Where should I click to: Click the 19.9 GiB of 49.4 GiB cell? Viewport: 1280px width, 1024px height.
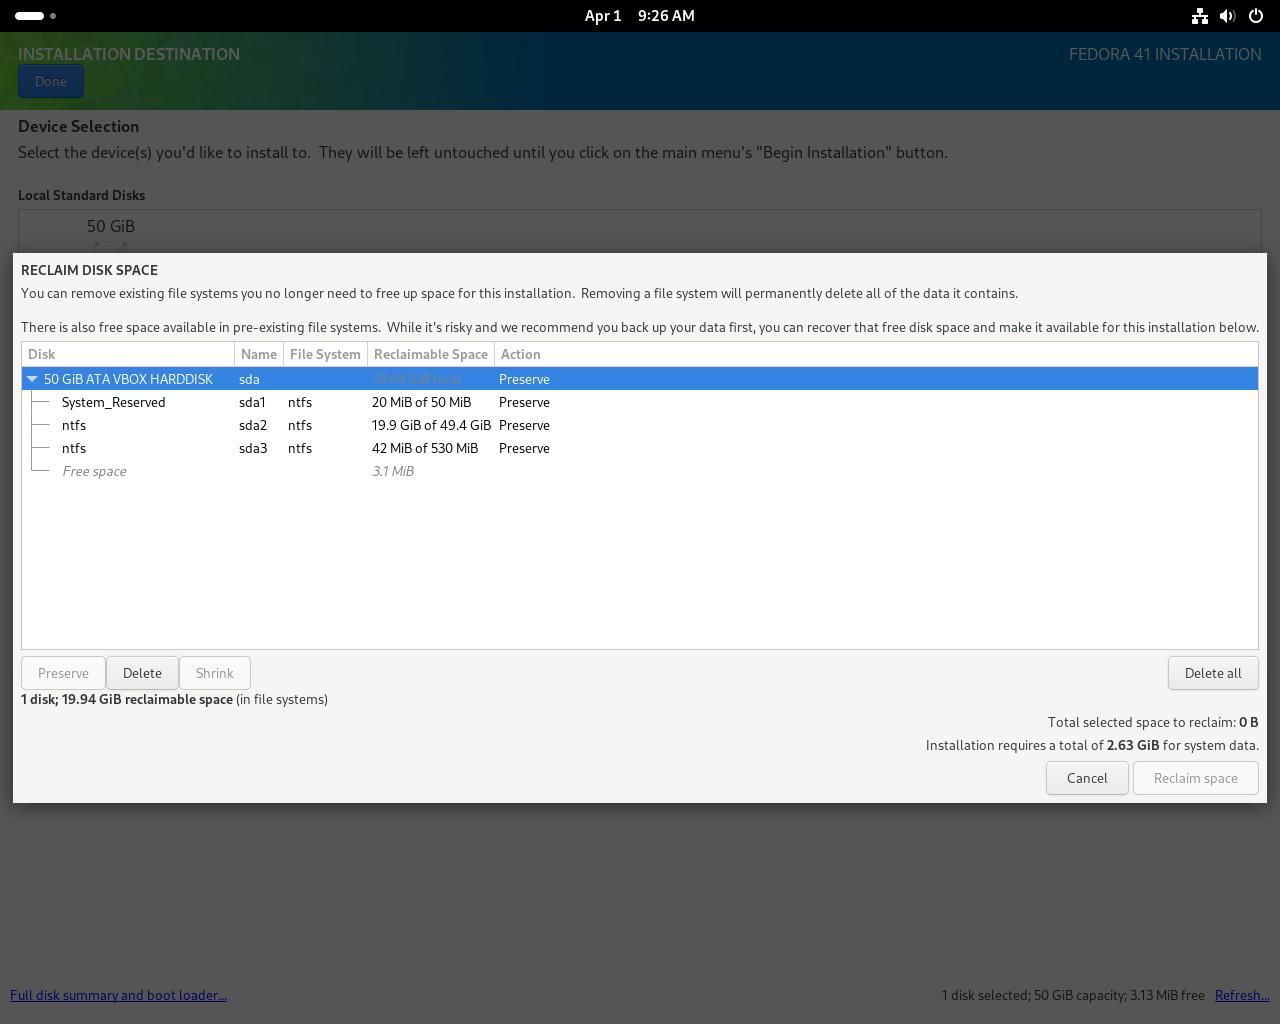coord(431,425)
